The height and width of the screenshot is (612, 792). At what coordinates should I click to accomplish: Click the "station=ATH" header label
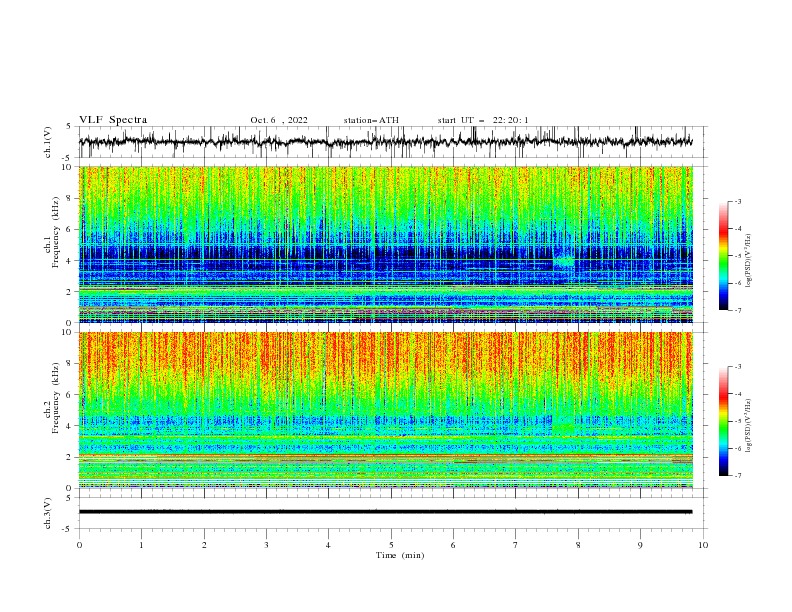click(x=371, y=120)
